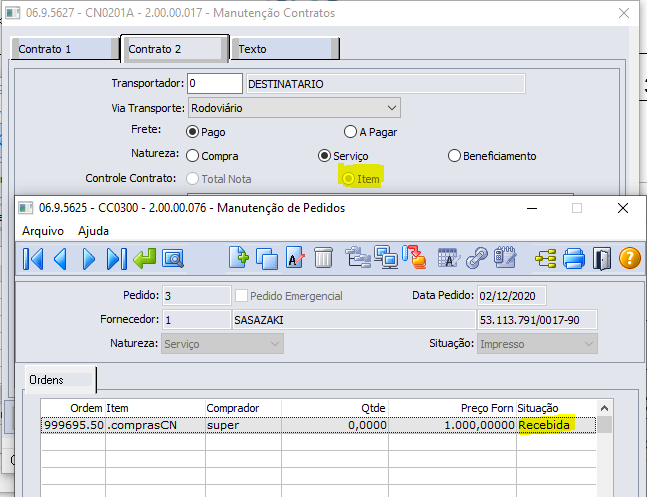Viewport: 647px width, 497px height.
Task: Choose Natureza Compra radio option
Action: (192, 156)
